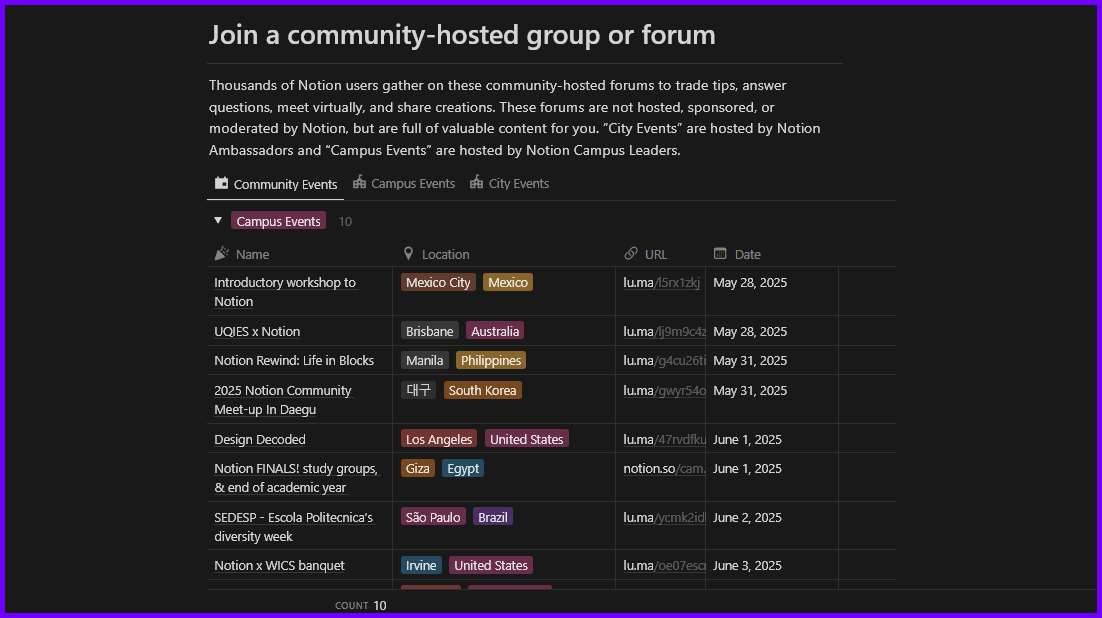This screenshot has height=618, width=1102.
Task: Click the Community Events tab calendar icon
Action: pos(222,184)
